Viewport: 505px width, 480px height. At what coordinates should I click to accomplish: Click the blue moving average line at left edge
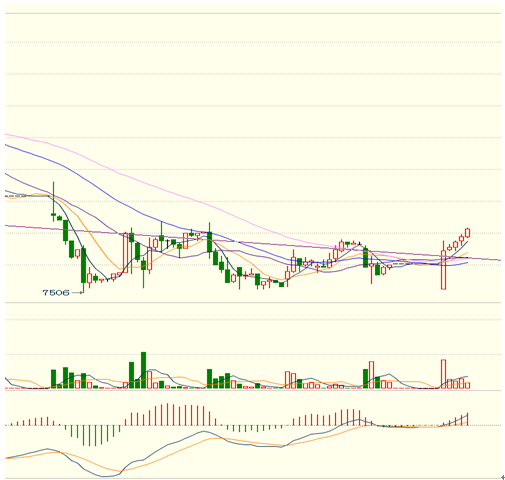(7, 145)
